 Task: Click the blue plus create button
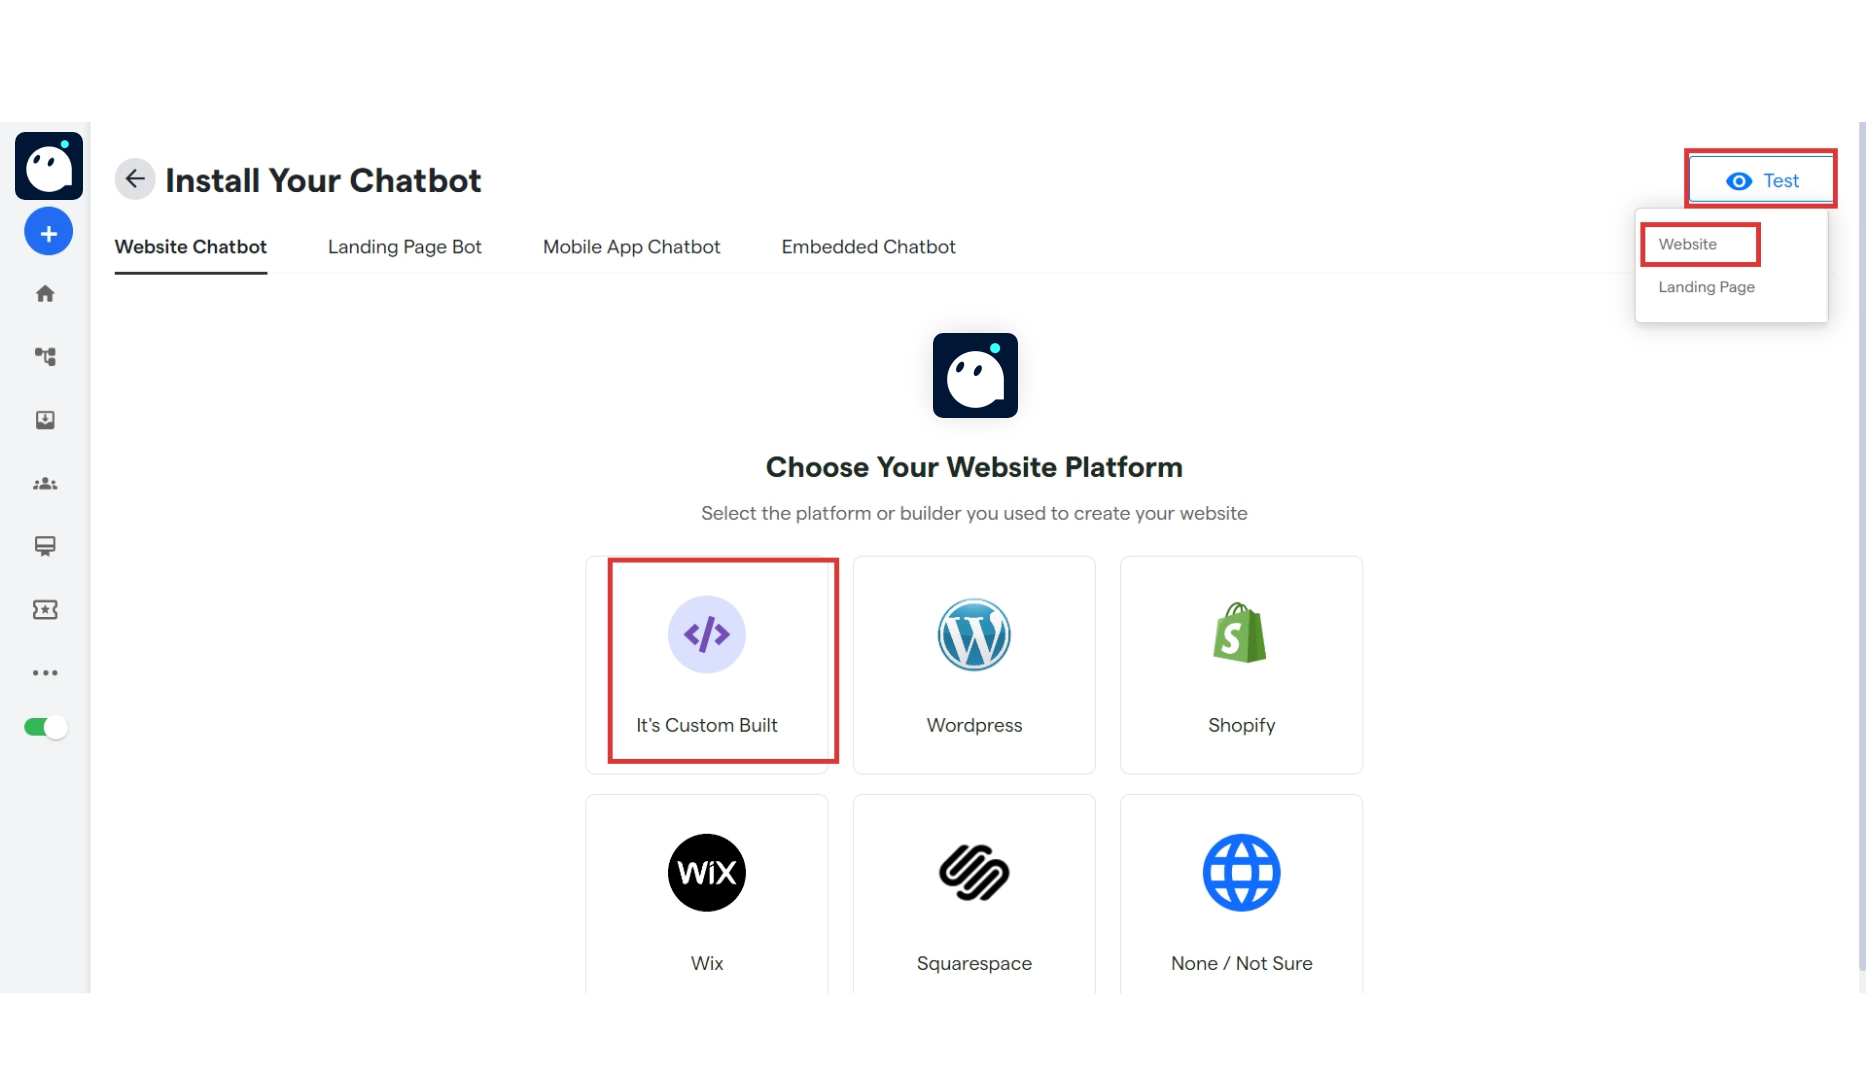(48, 231)
